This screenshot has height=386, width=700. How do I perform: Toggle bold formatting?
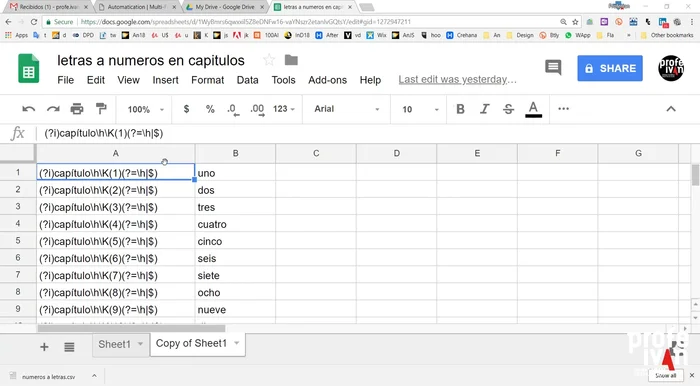[x=461, y=109]
